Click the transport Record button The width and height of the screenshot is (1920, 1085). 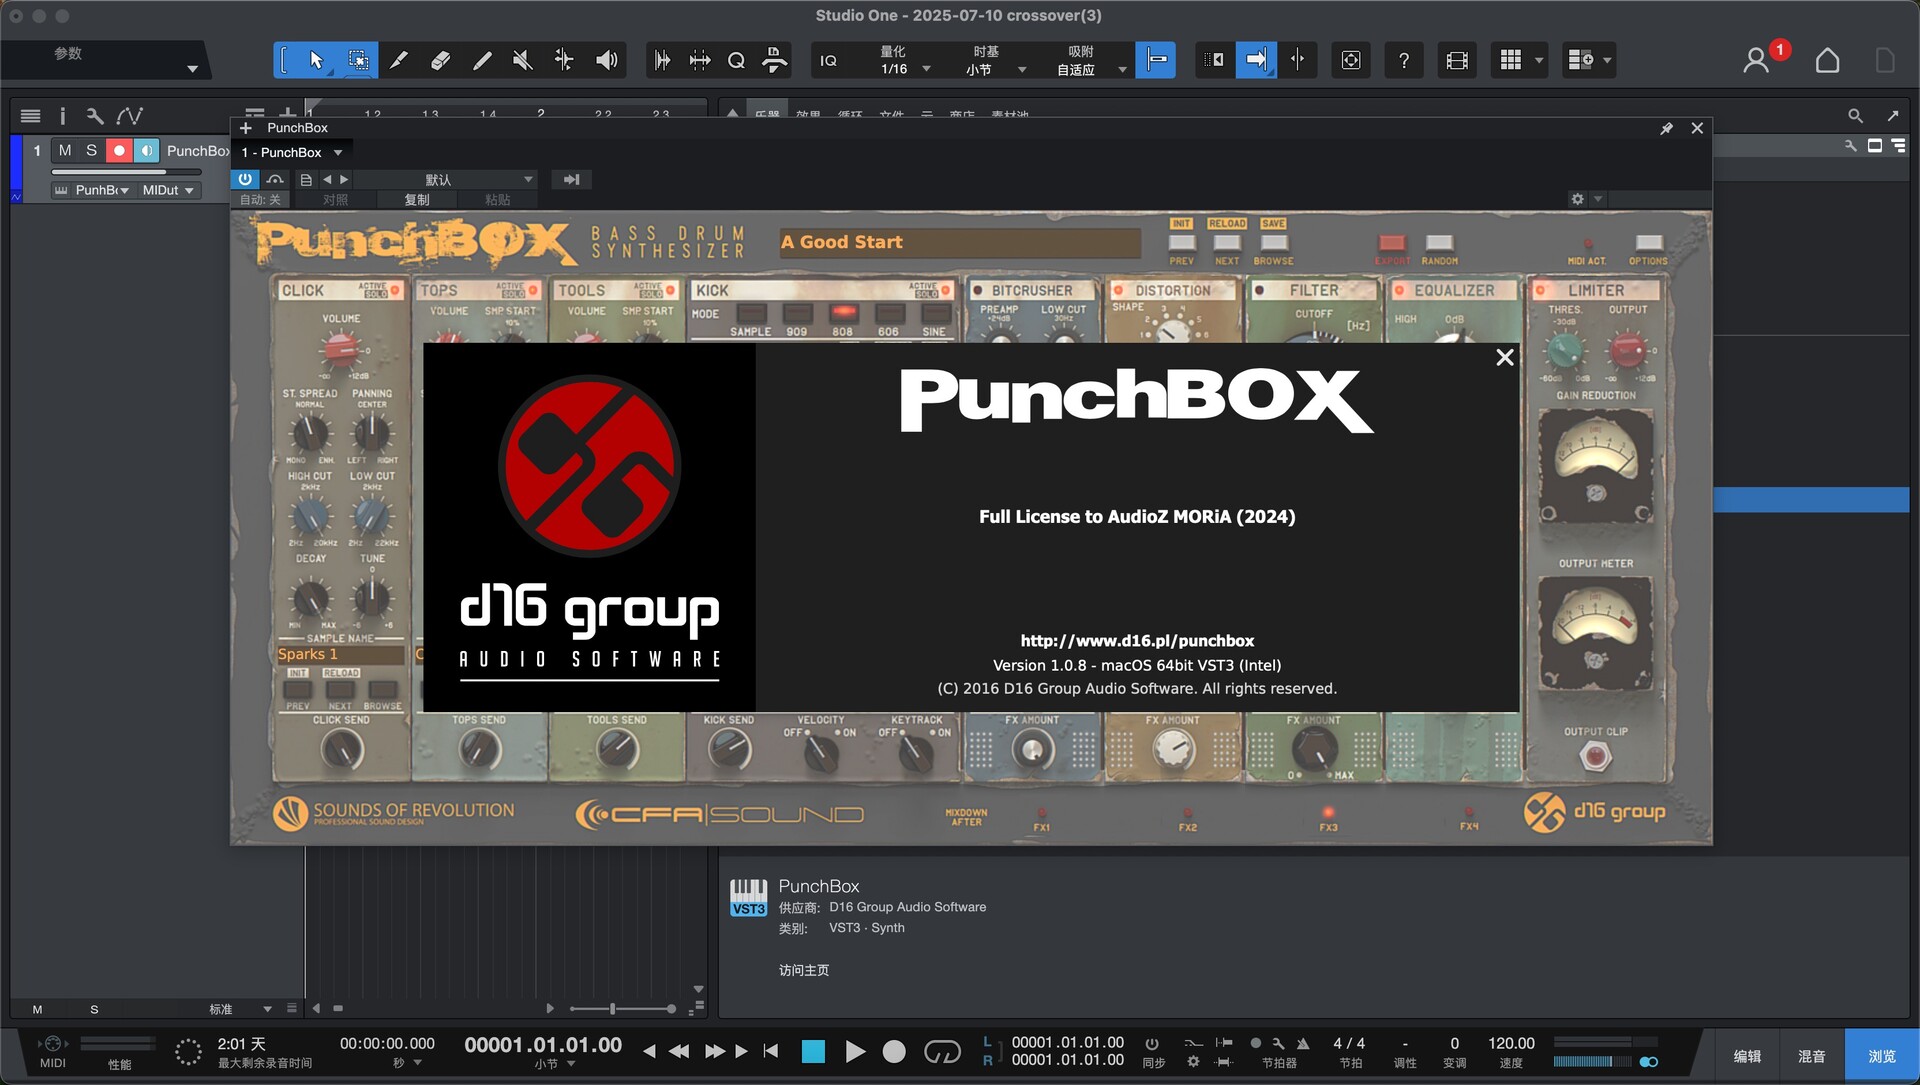894,1051
